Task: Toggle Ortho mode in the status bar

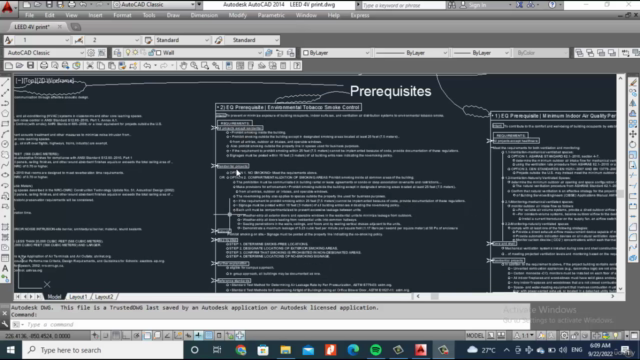Action: pyautogui.click(x=126, y=336)
